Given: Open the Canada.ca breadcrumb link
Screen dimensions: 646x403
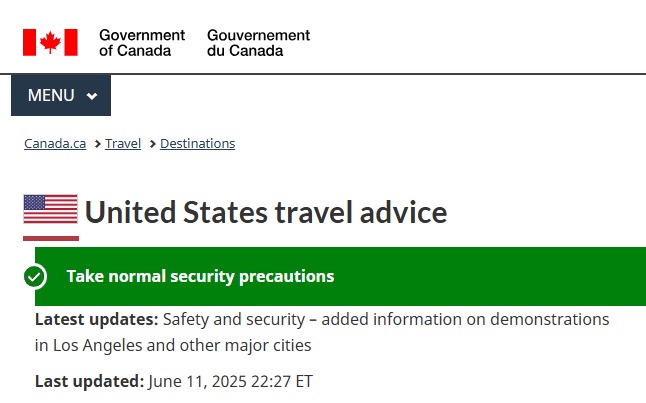Looking at the screenshot, I should coord(55,143).
